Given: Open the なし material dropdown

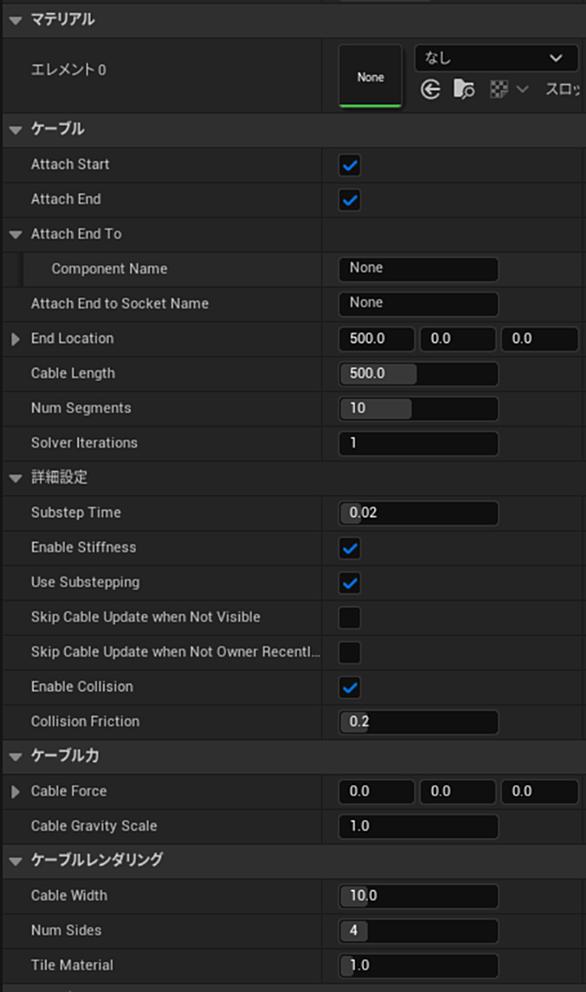Looking at the screenshot, I should click(x=496, y=58).
